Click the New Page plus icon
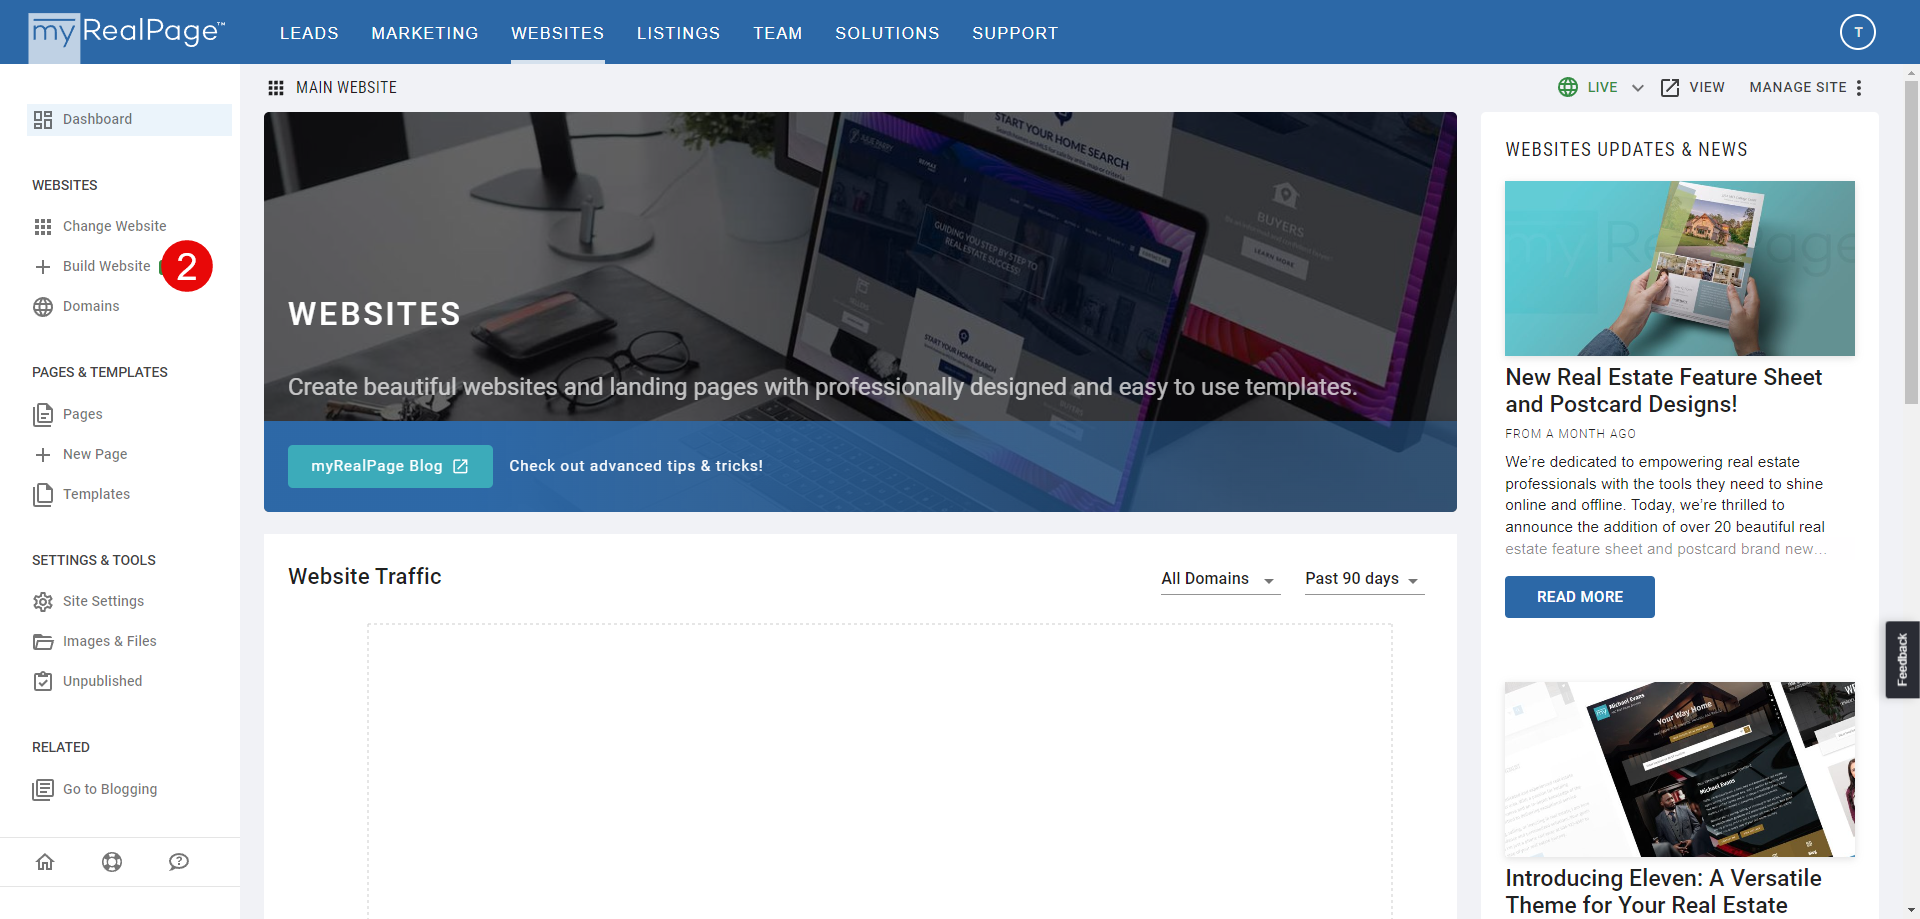The height and width of the screenshot is (919, 1920). pos(43,455)
